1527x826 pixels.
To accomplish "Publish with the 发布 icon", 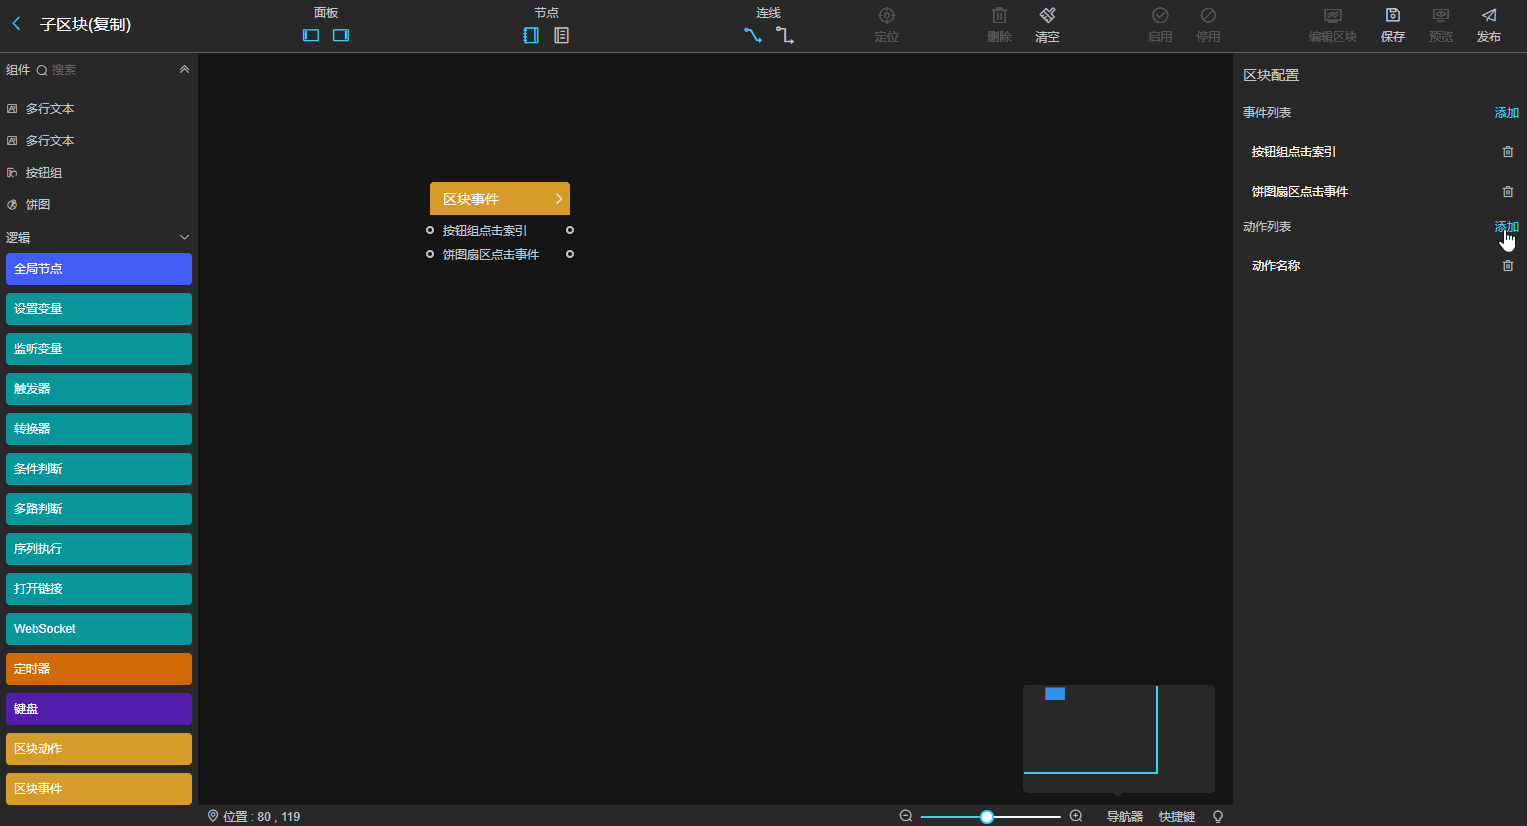I will click(x=1489, y=15).
